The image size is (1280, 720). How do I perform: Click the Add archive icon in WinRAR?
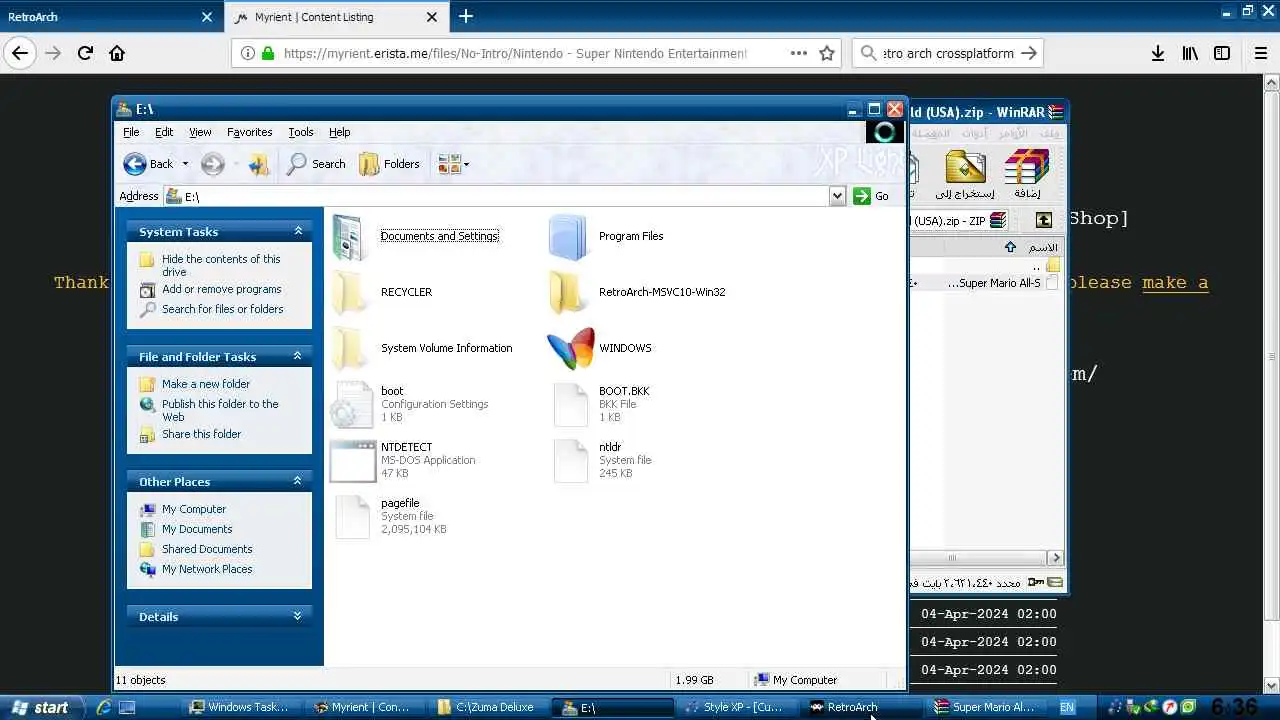(1027, 174)
